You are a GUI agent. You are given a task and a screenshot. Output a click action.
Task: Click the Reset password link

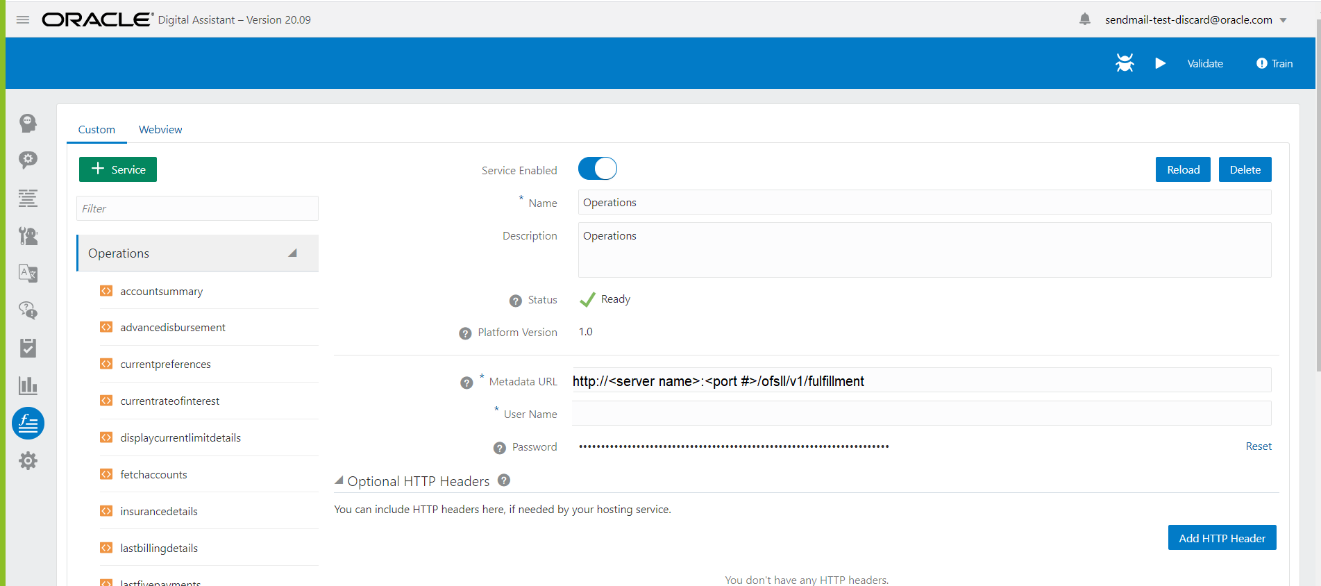coord(1259,446)
